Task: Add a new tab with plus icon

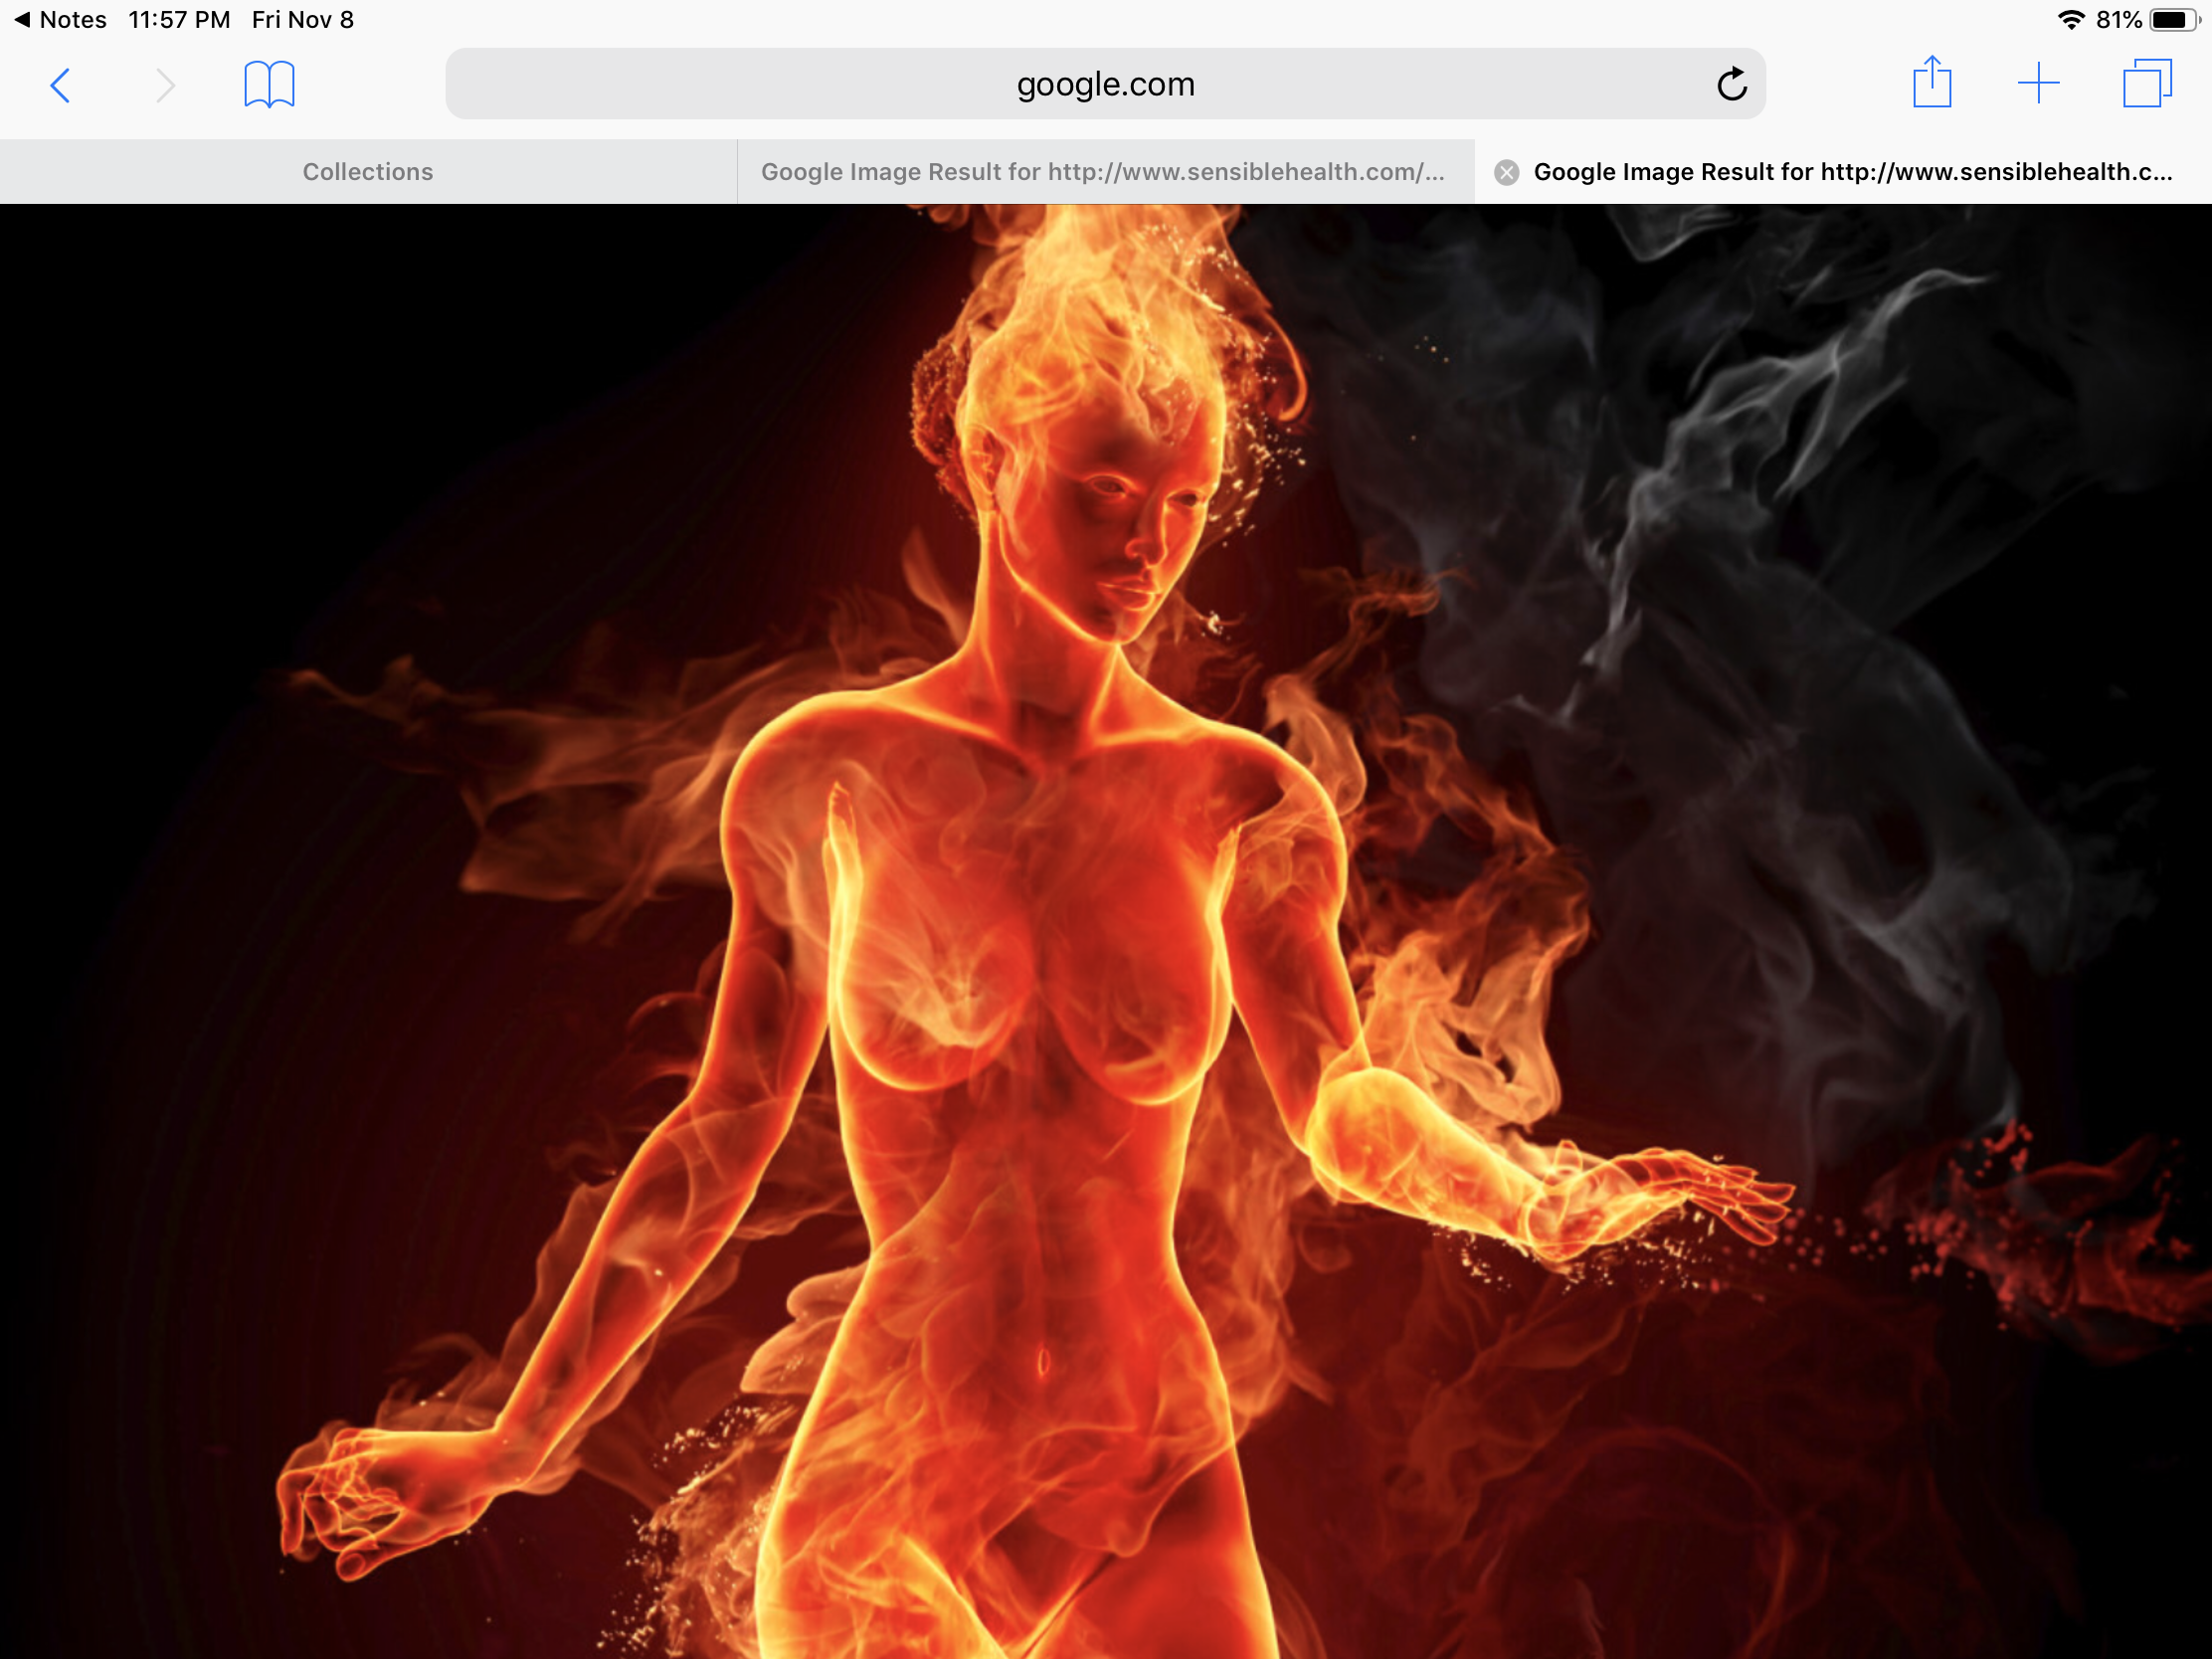Action: [2038, 83]
